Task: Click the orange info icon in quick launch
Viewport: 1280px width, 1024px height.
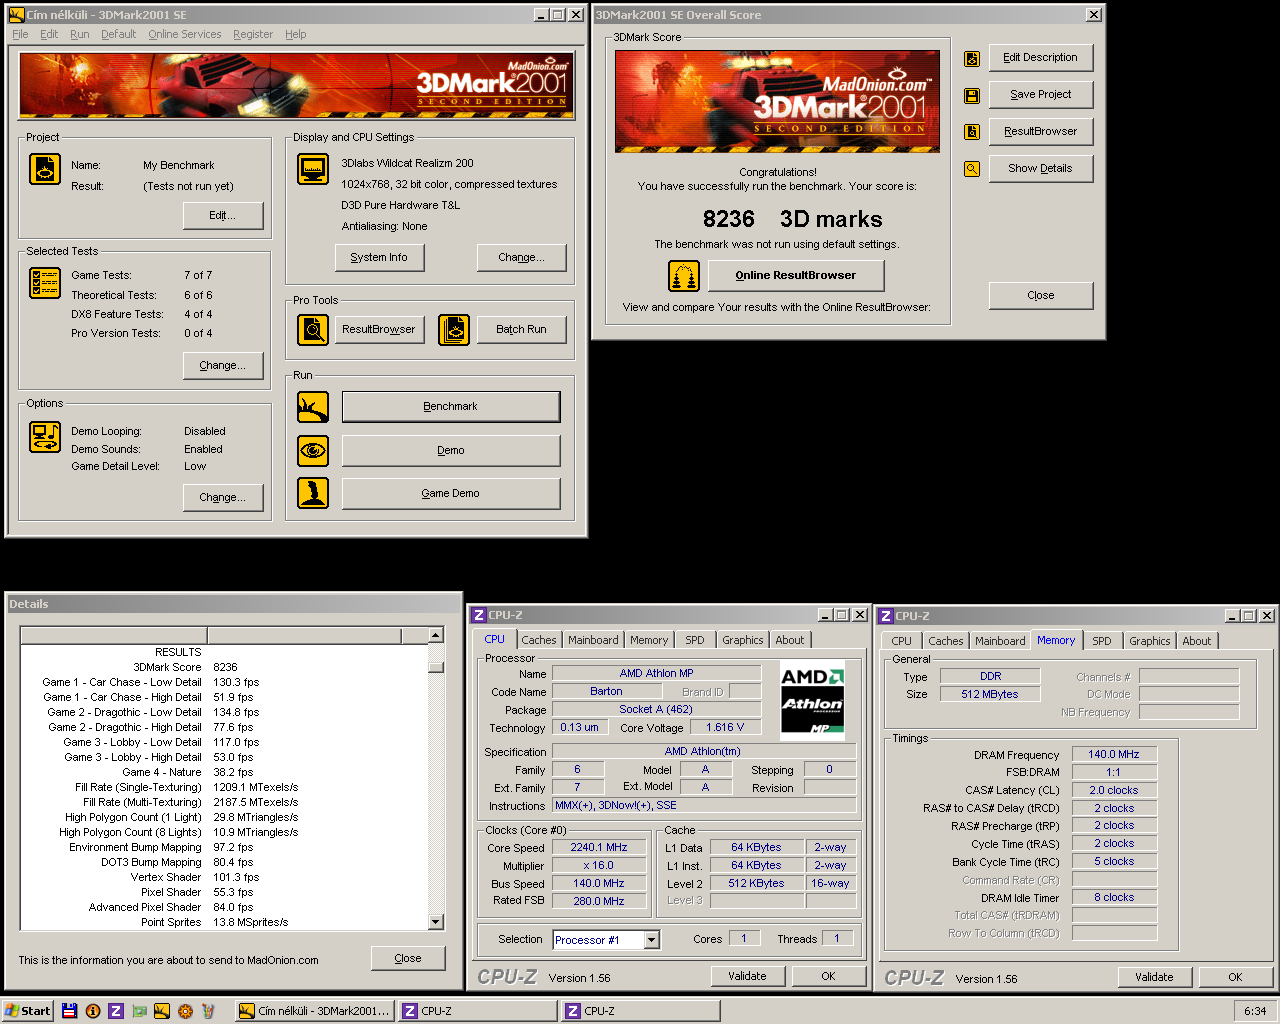Action: pyautogui.click(x=93, y=1011)
